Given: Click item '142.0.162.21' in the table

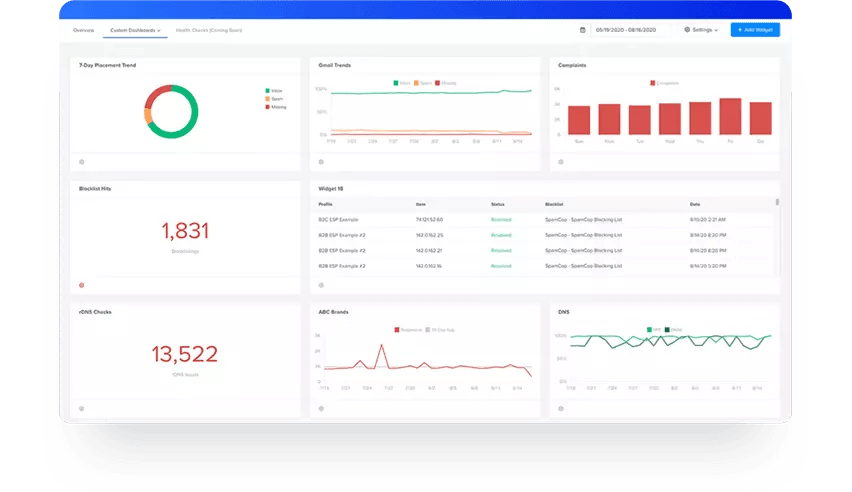Looking at the screenshot, I should point(429,251).
